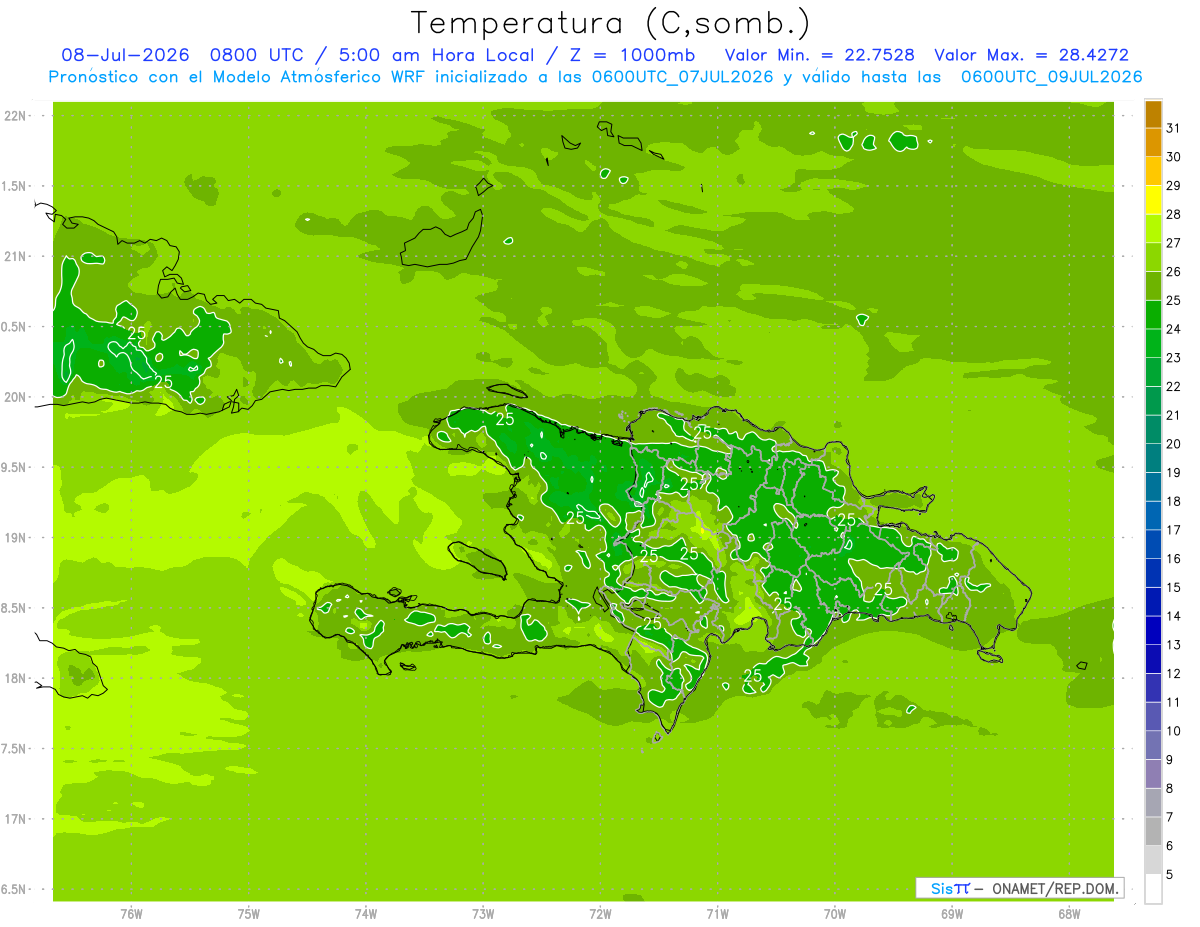The image size is (1200, 927).
Task: Click the 22N latitude axis label
Action: click(16, 116)
